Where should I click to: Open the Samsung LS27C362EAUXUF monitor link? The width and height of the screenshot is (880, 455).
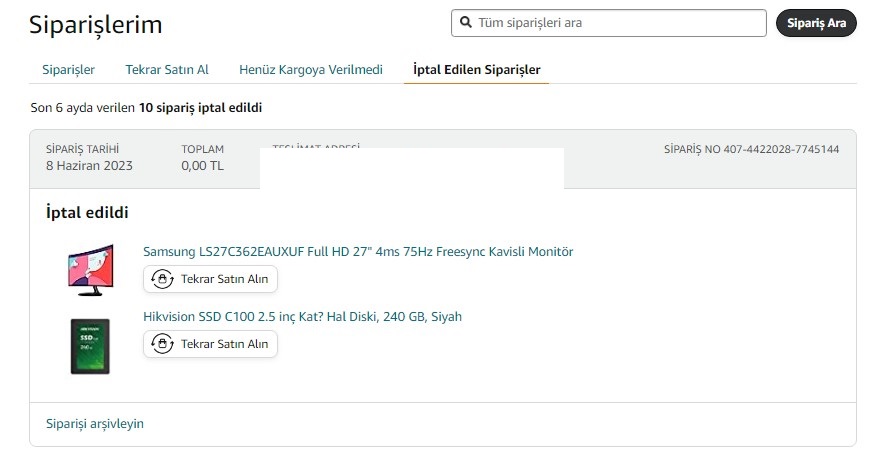[x=358, y=252]
